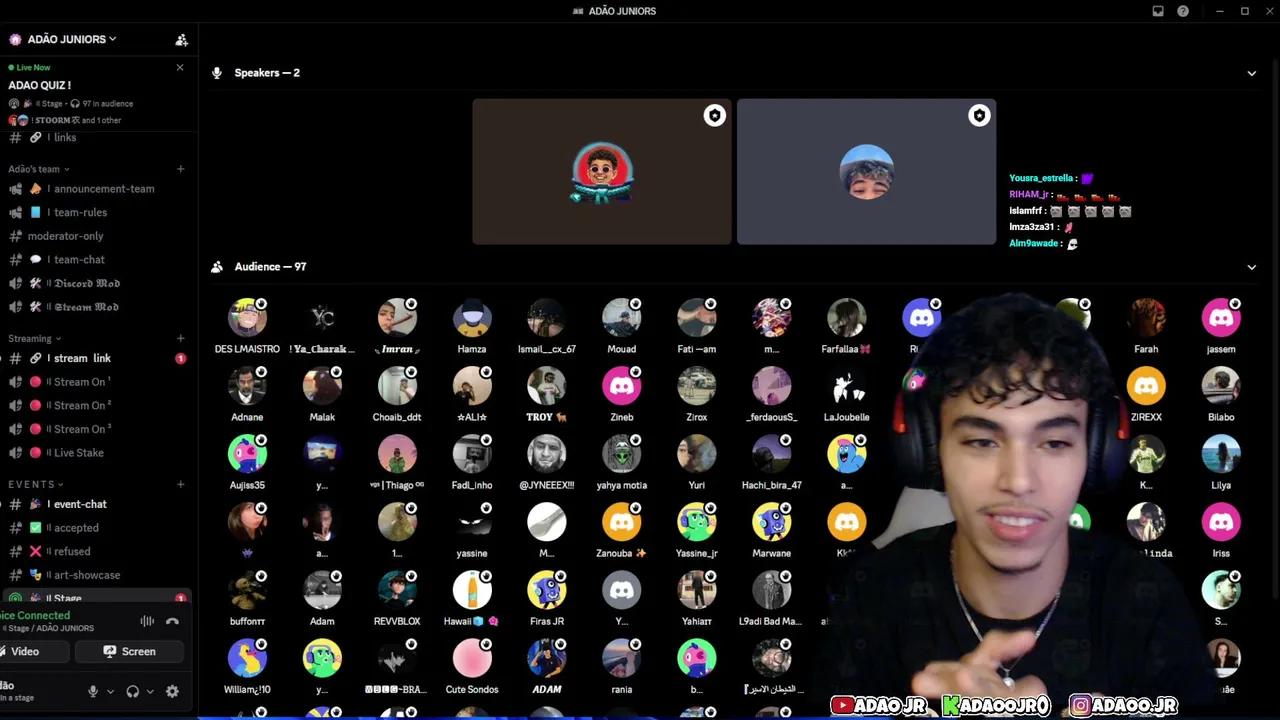This screenshot has width=1280, height=720.
Task: Open Bilabo's audience avatar
Action: coord(1221,386)
